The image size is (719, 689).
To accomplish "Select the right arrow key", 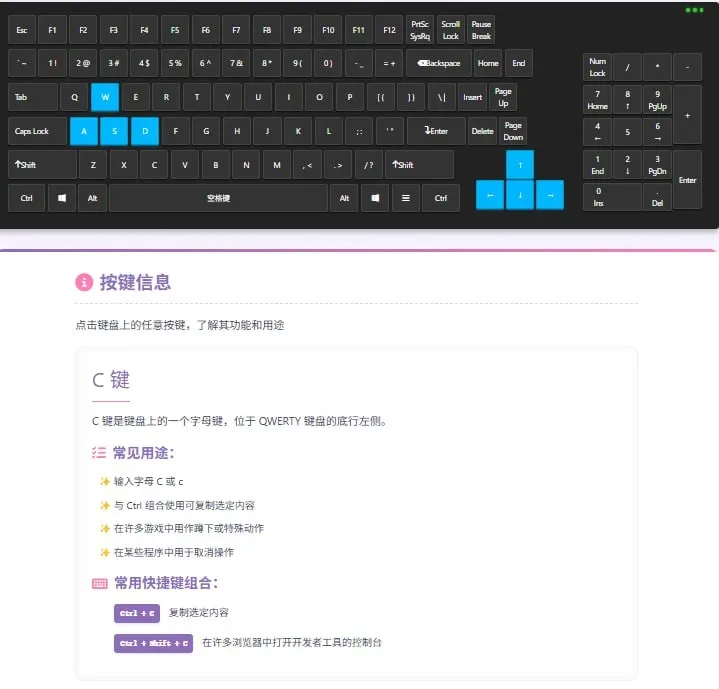I will click(550, 195).
